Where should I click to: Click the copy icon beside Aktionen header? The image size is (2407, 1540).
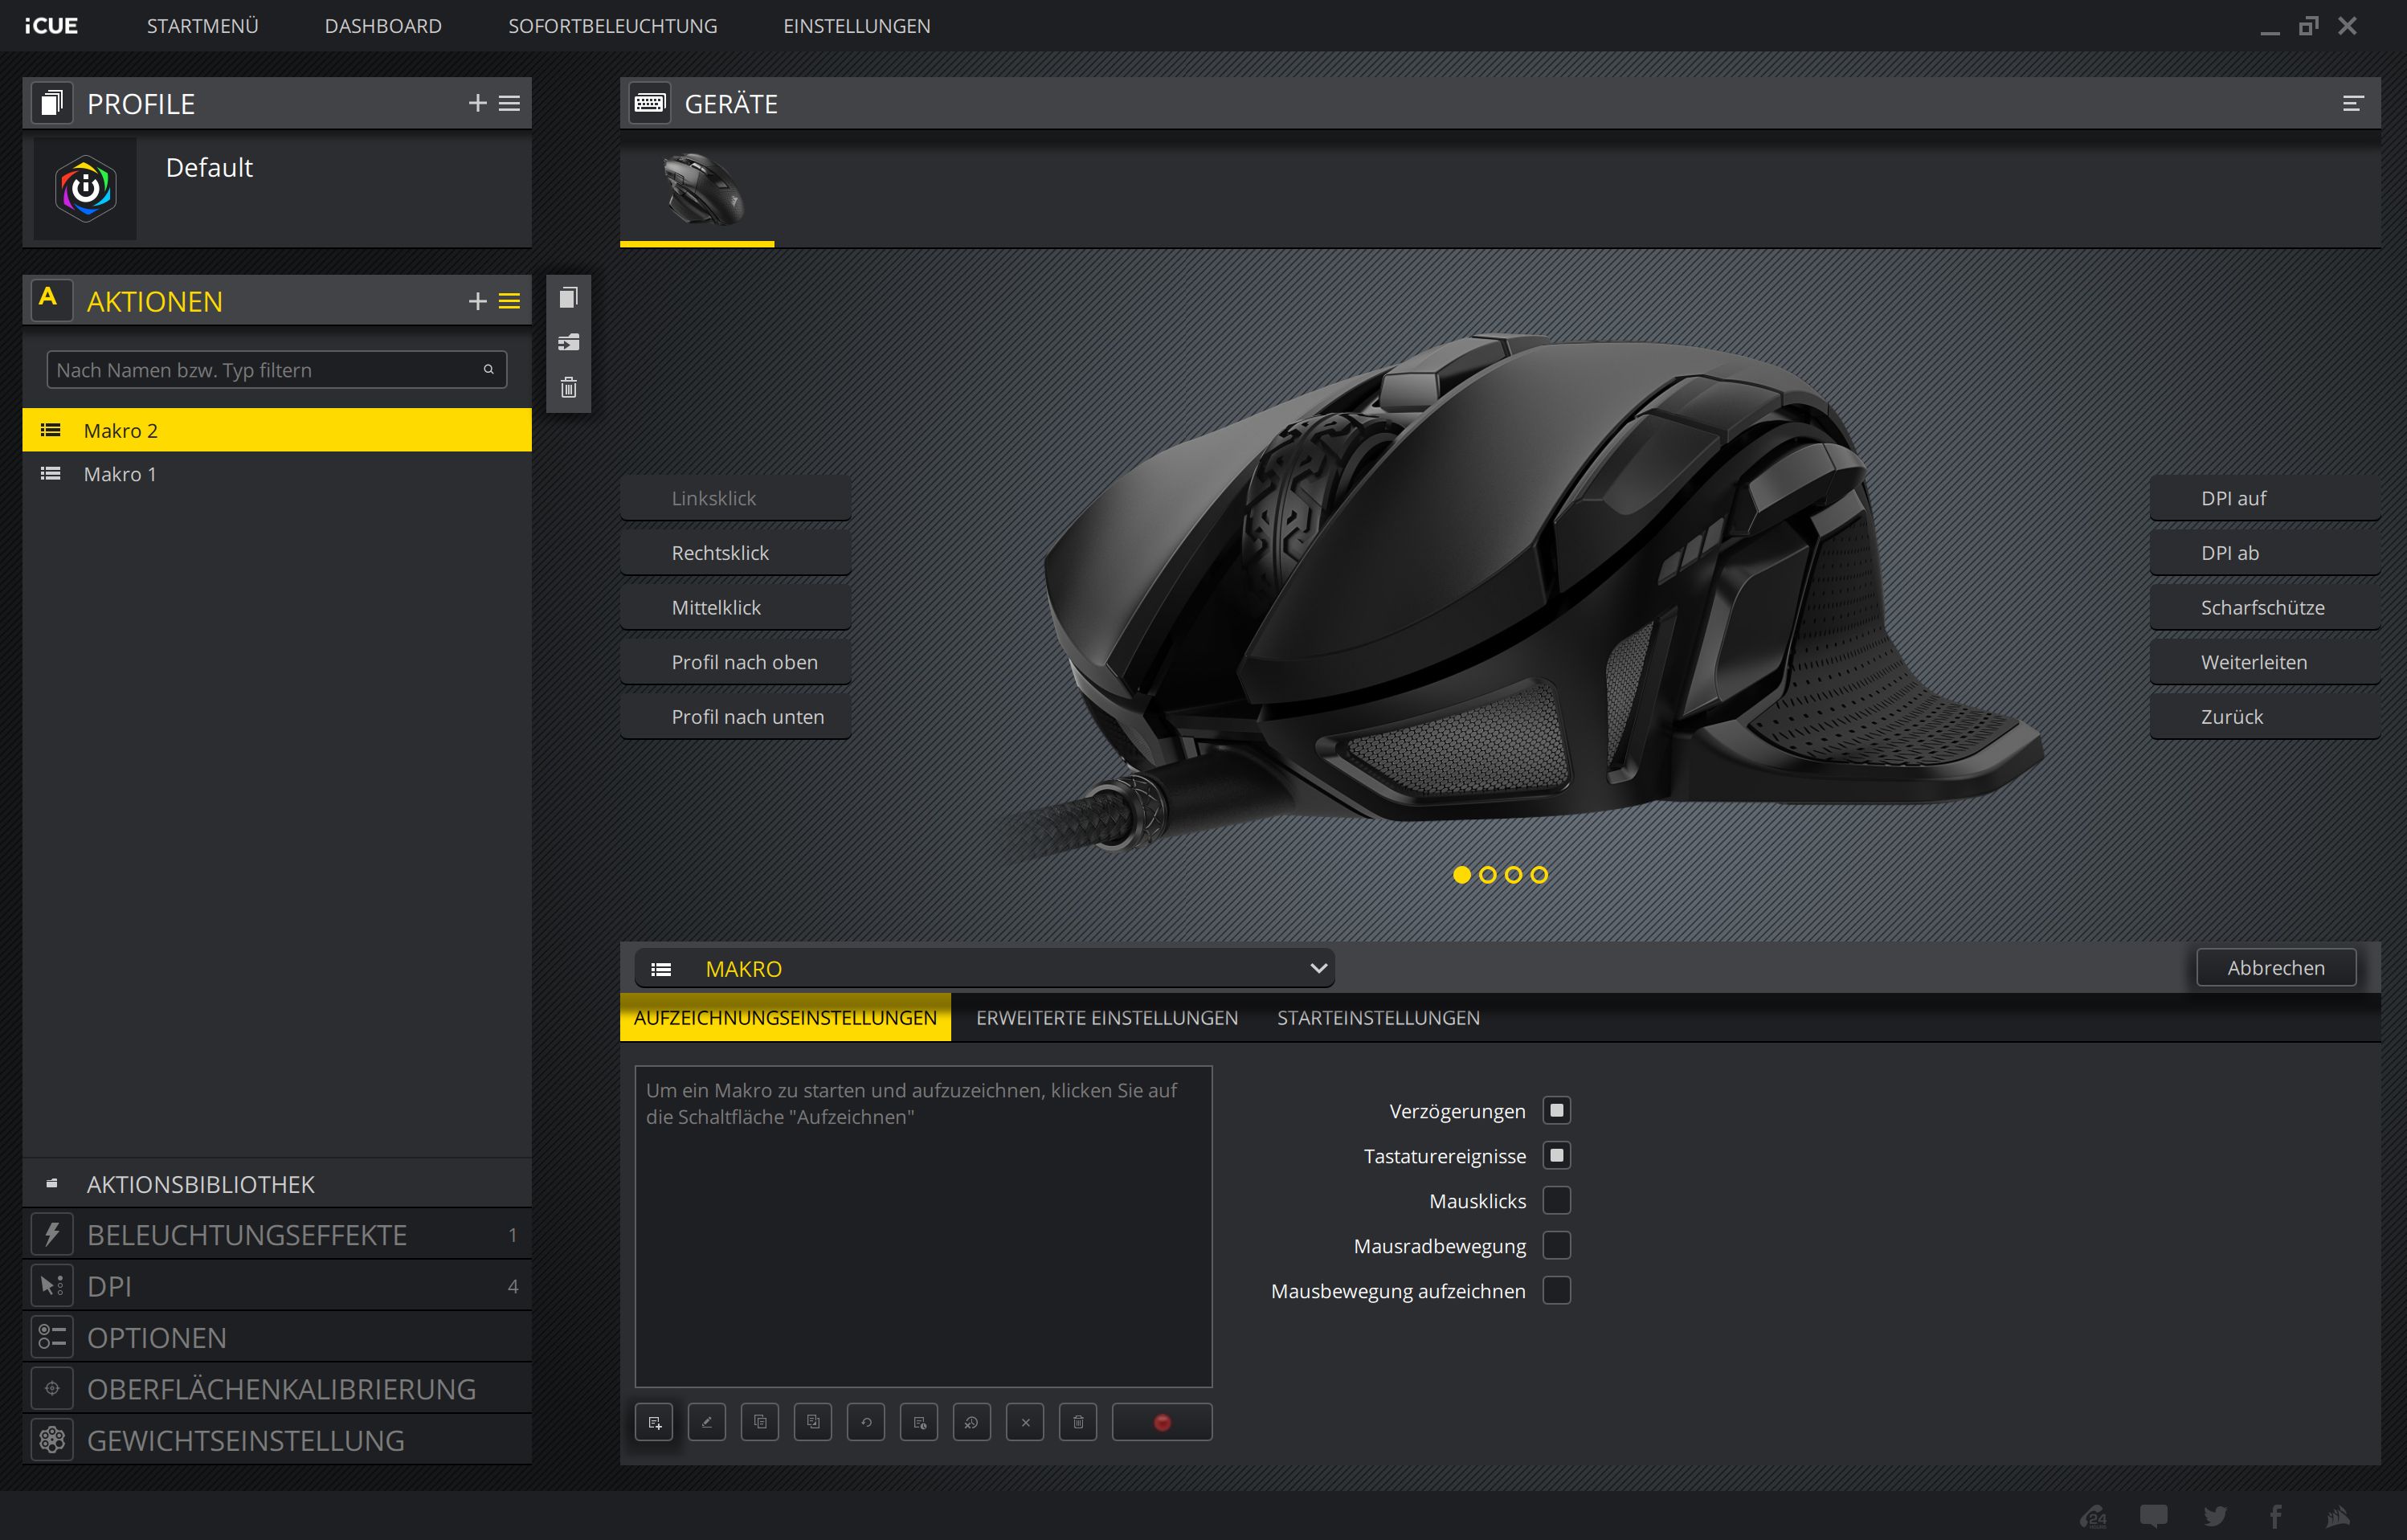[568, 298]
